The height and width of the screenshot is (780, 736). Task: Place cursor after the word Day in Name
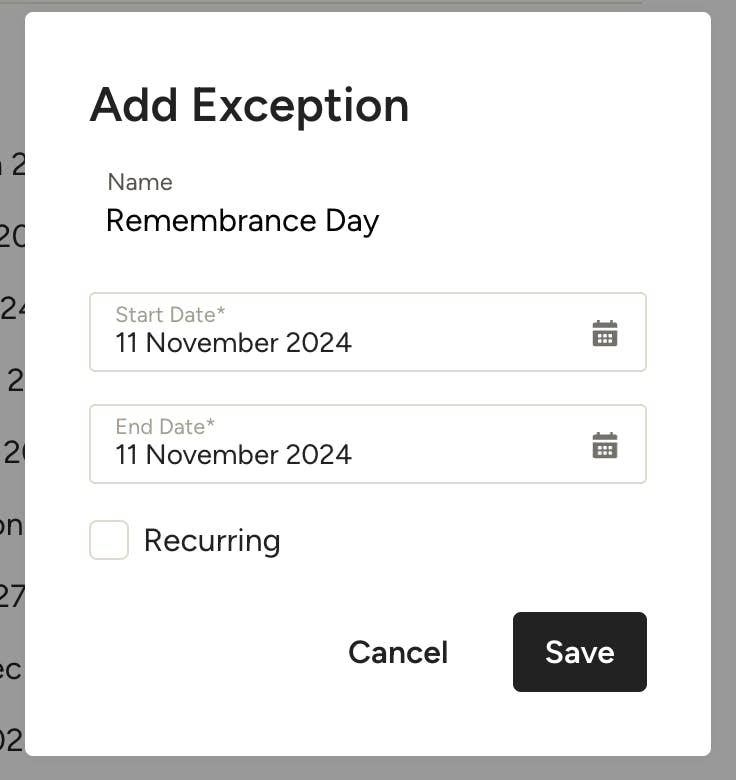[381, 220]
